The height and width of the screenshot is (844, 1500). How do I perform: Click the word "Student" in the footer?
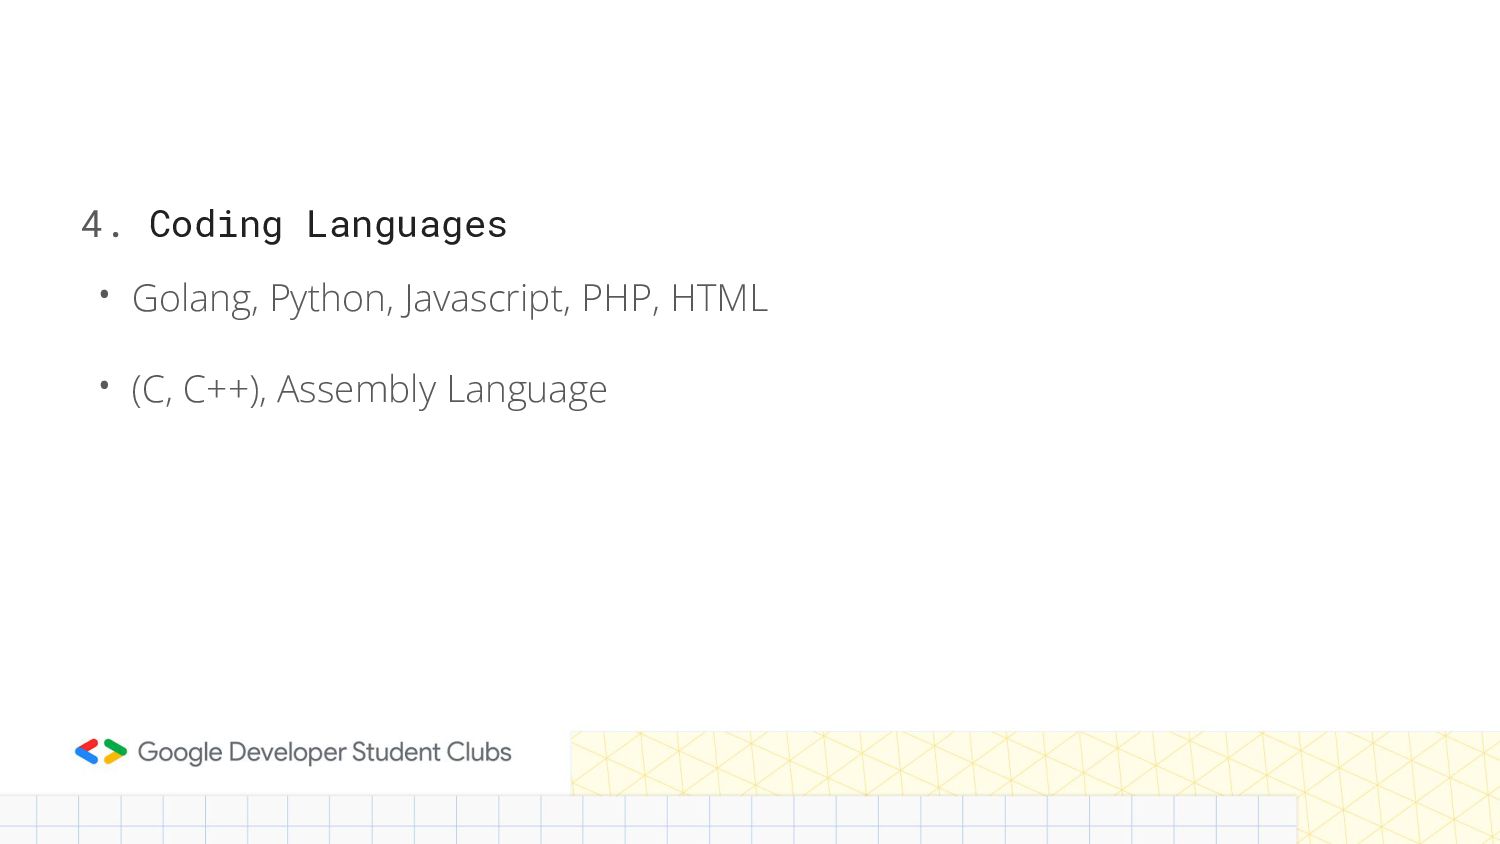tap(395, 752)
